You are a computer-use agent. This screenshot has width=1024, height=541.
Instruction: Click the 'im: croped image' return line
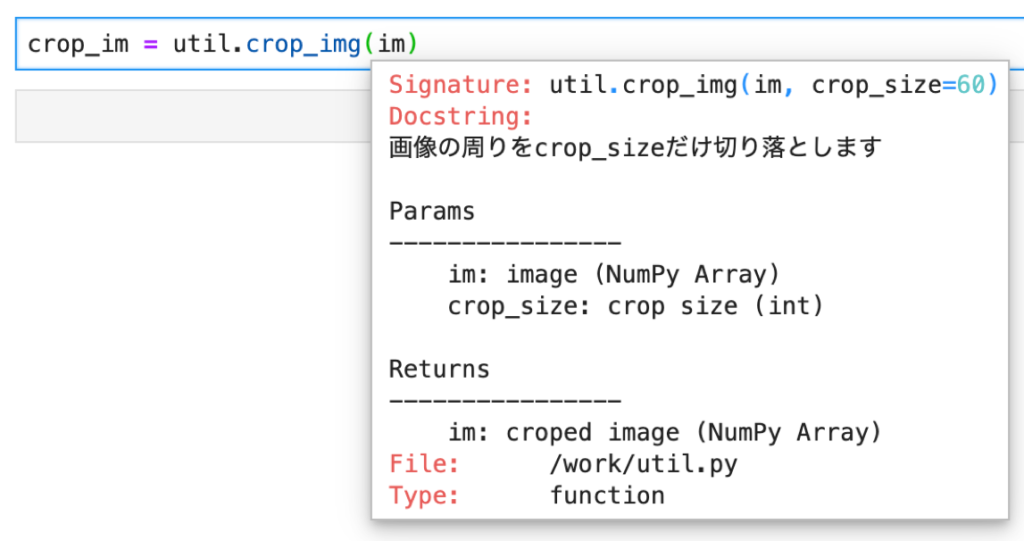[665, 432]
